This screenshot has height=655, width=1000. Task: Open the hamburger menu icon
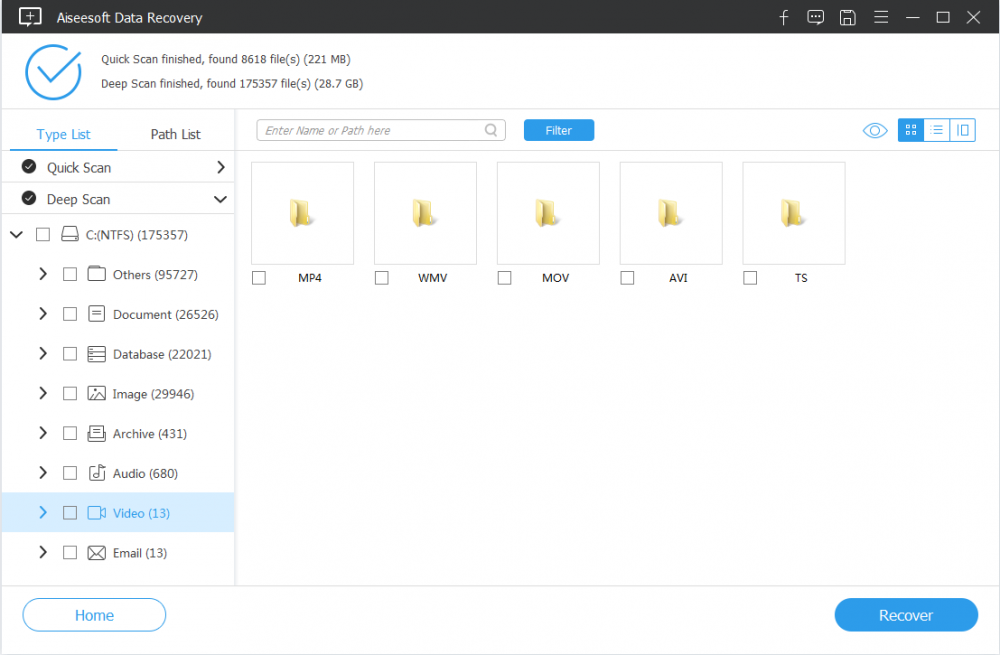click(879, 17)
